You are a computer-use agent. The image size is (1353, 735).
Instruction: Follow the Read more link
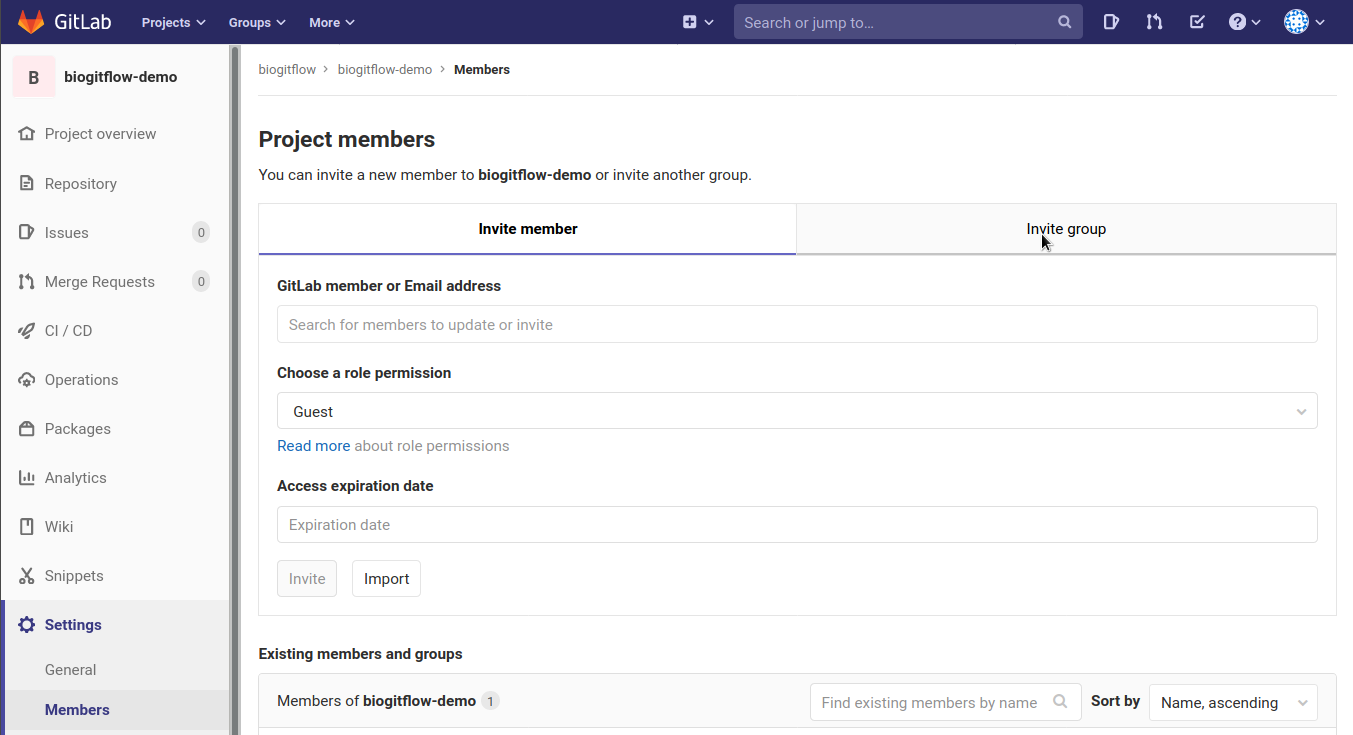coord(314,446)
